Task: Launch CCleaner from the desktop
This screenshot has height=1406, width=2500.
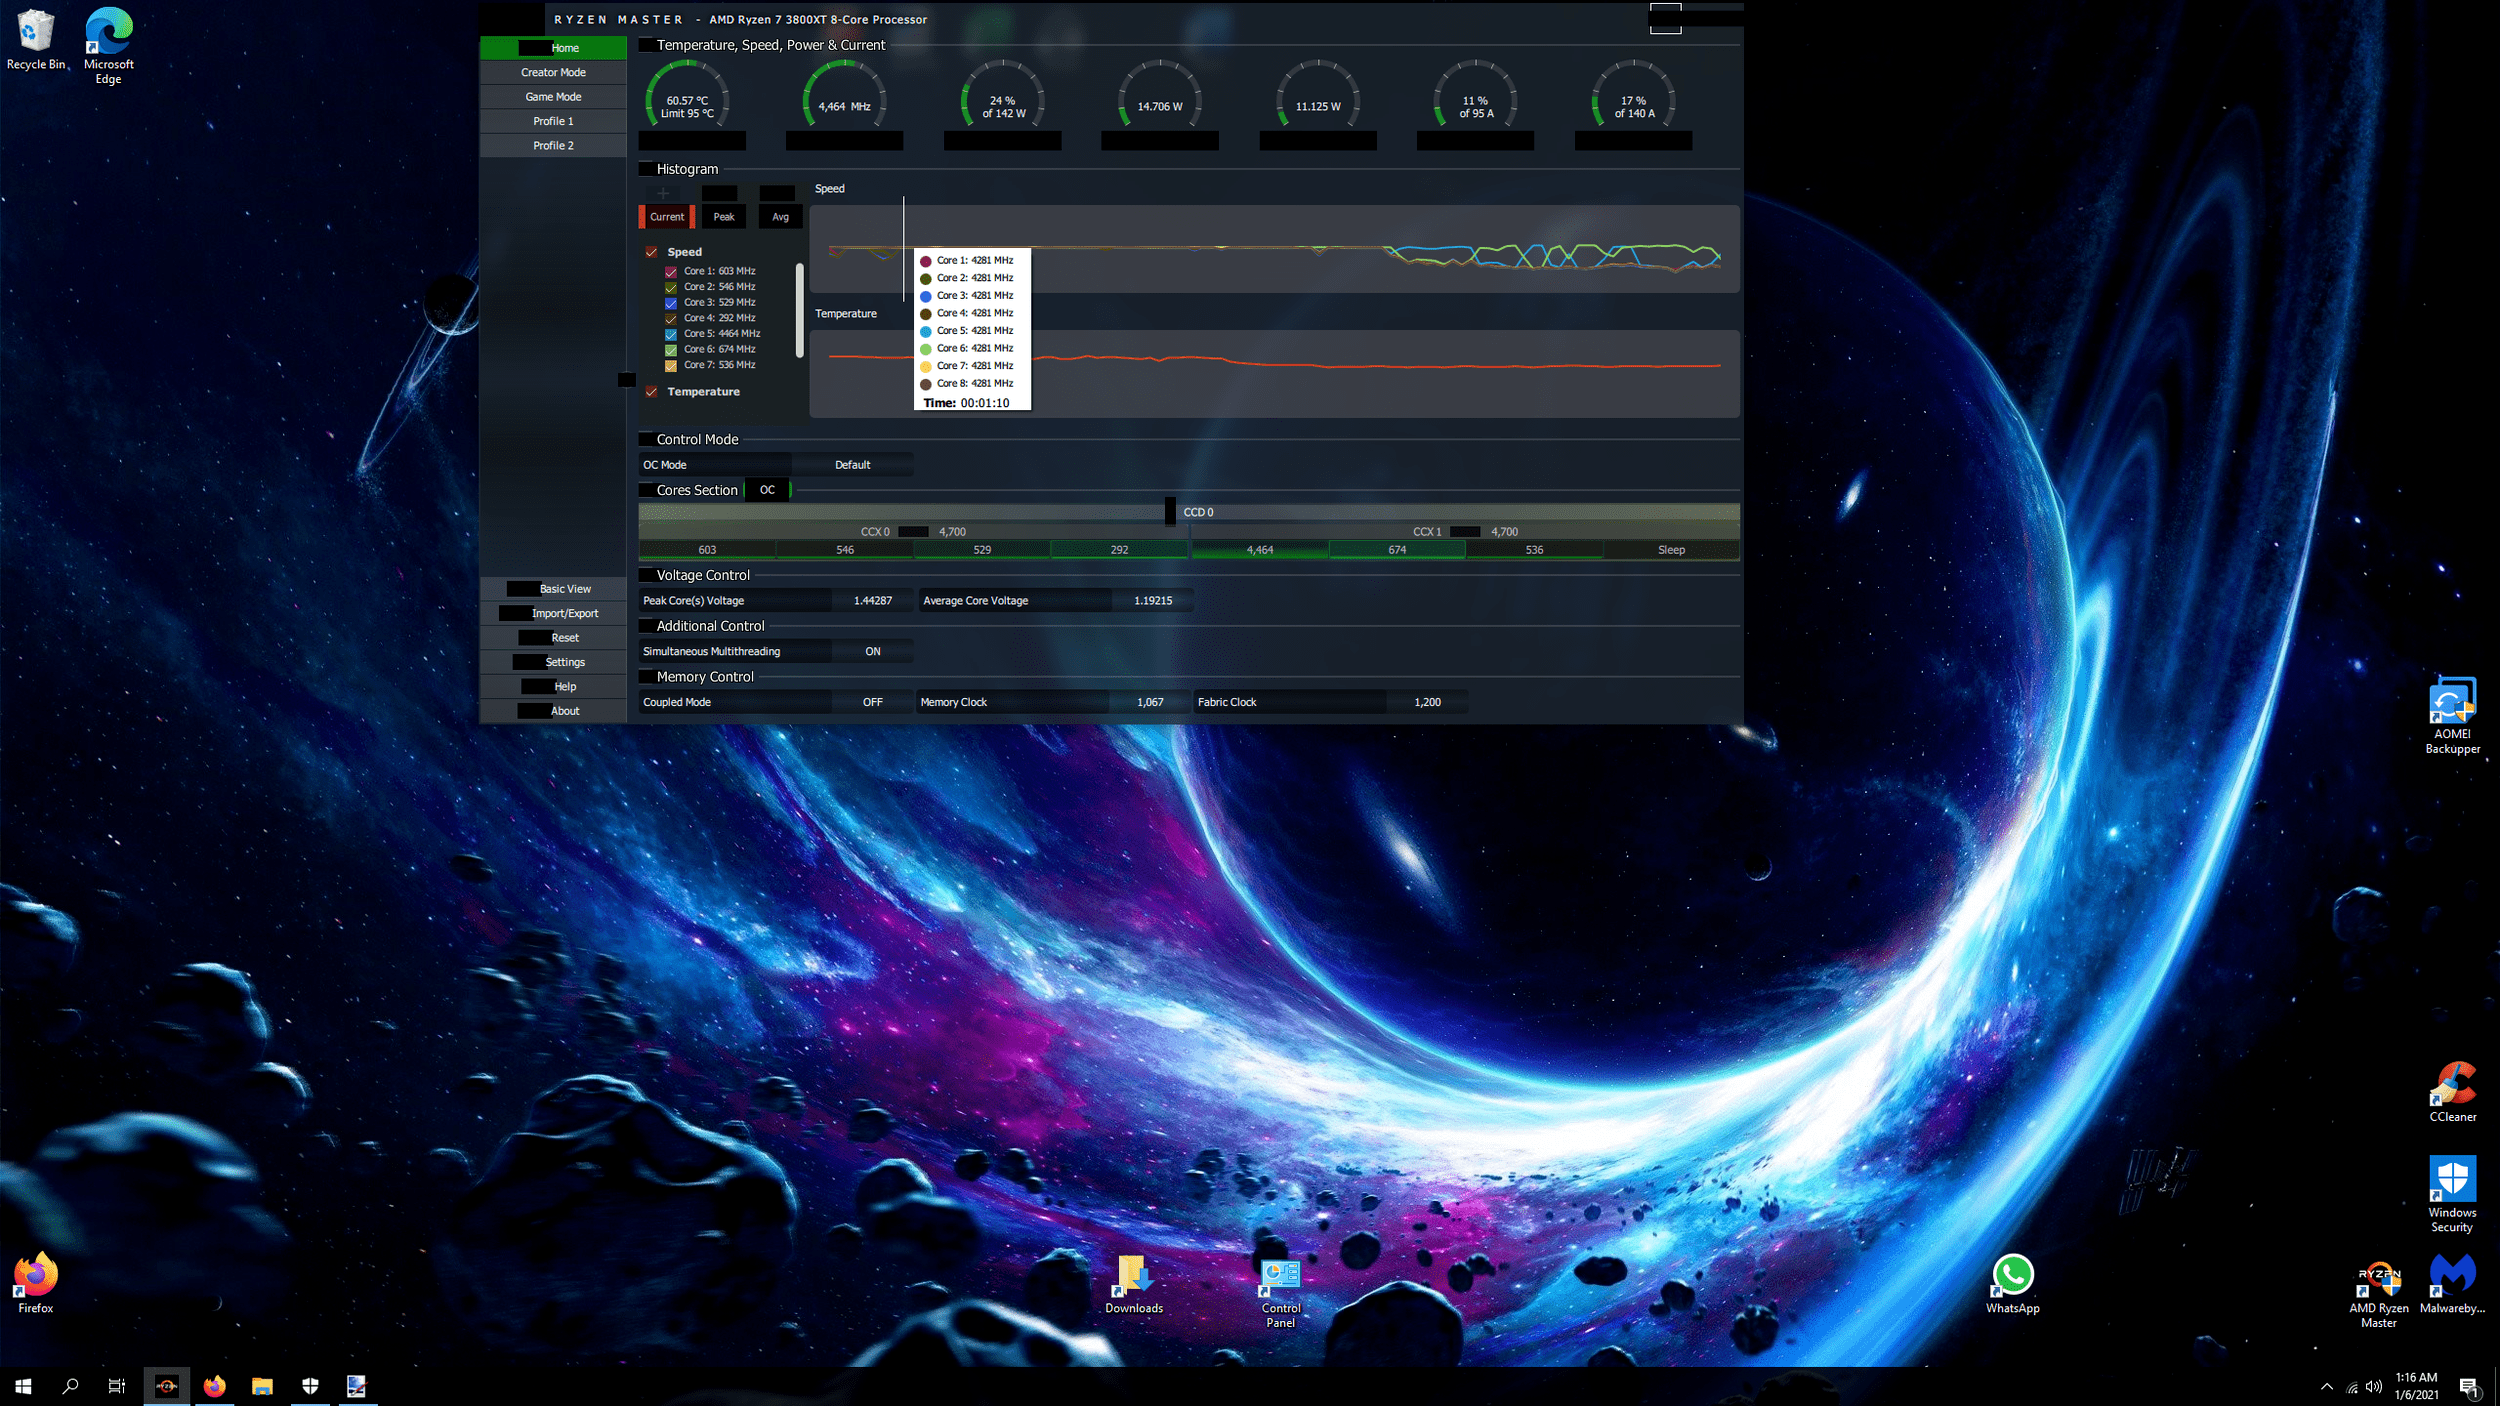Action: tap(2453, 1092)
